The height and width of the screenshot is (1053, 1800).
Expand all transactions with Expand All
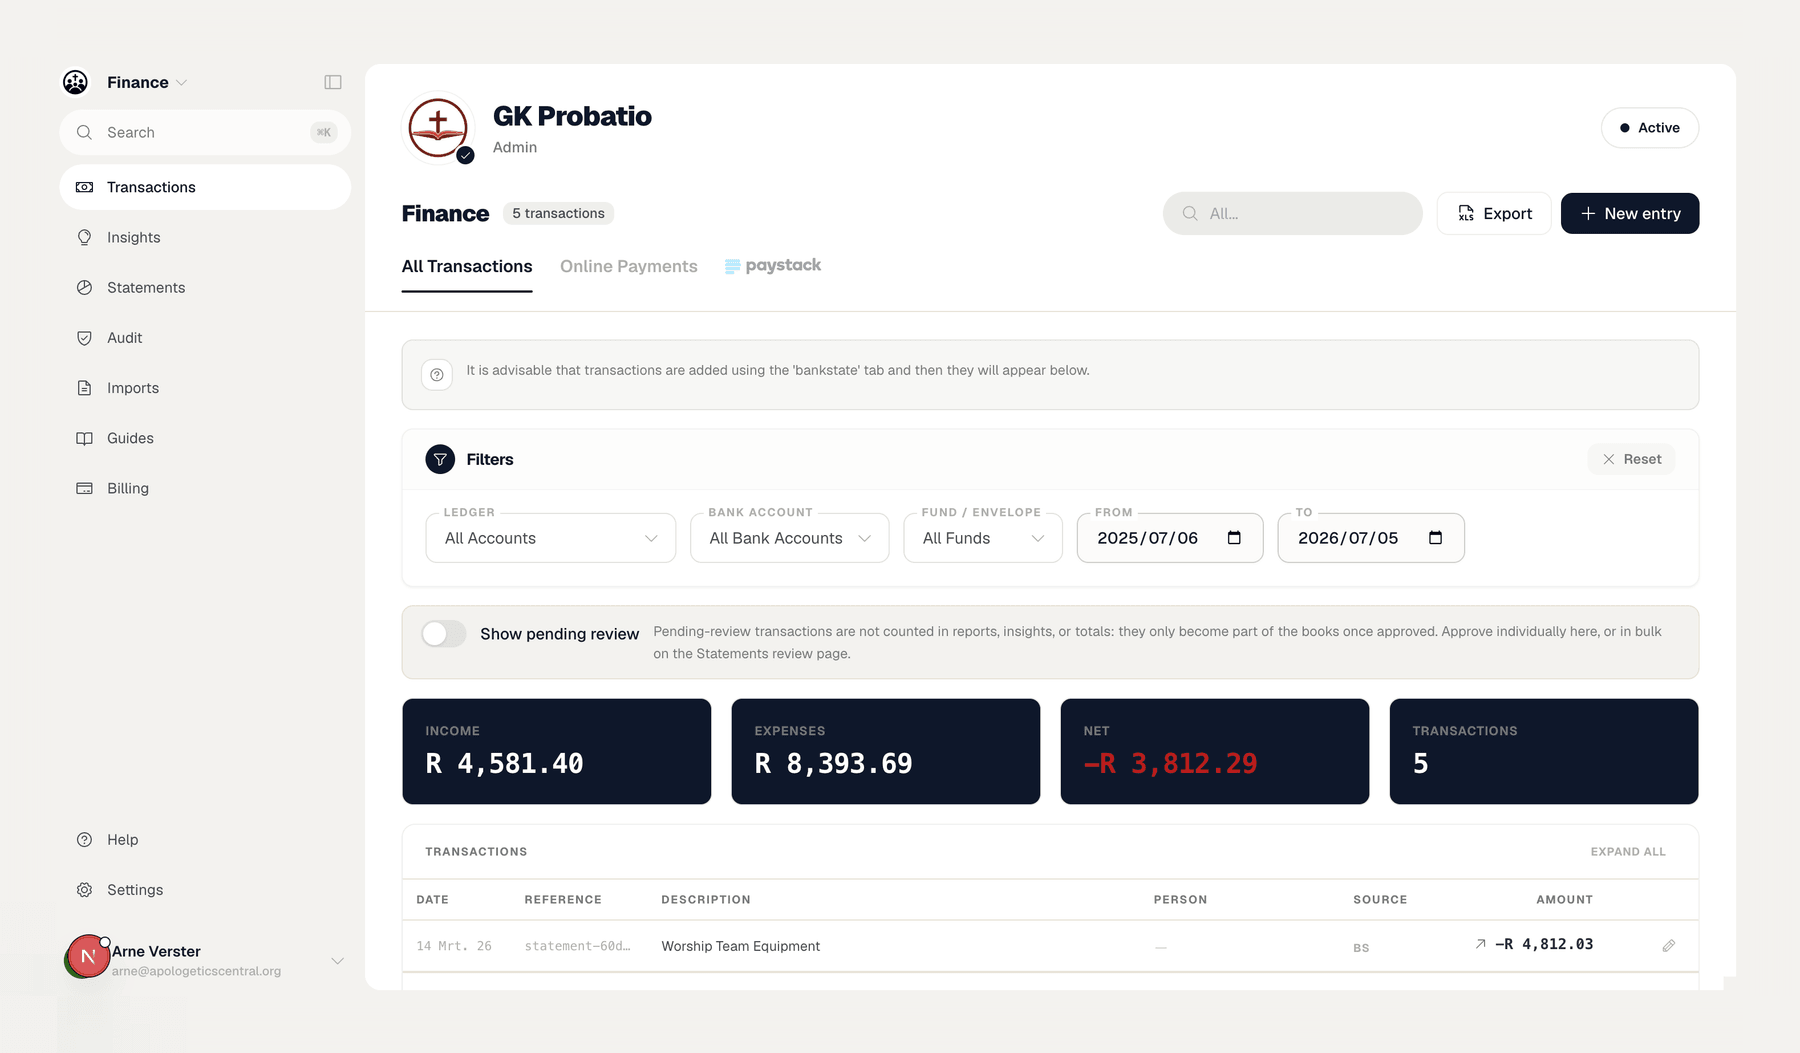click(x=1628, y=852)
